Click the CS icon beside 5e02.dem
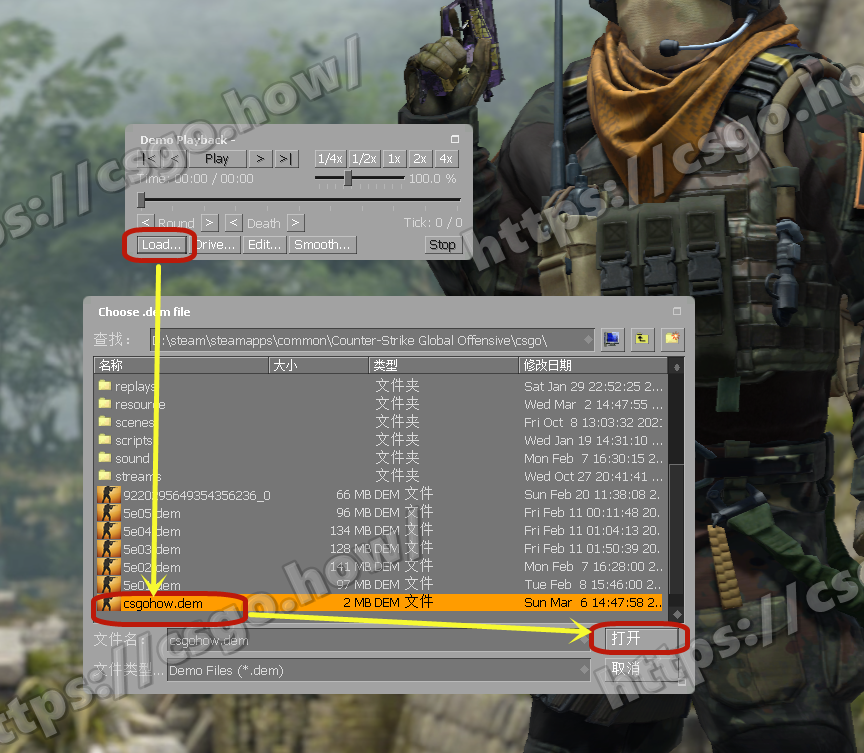This screenshot has height=753, width=864. coord(109,567)
